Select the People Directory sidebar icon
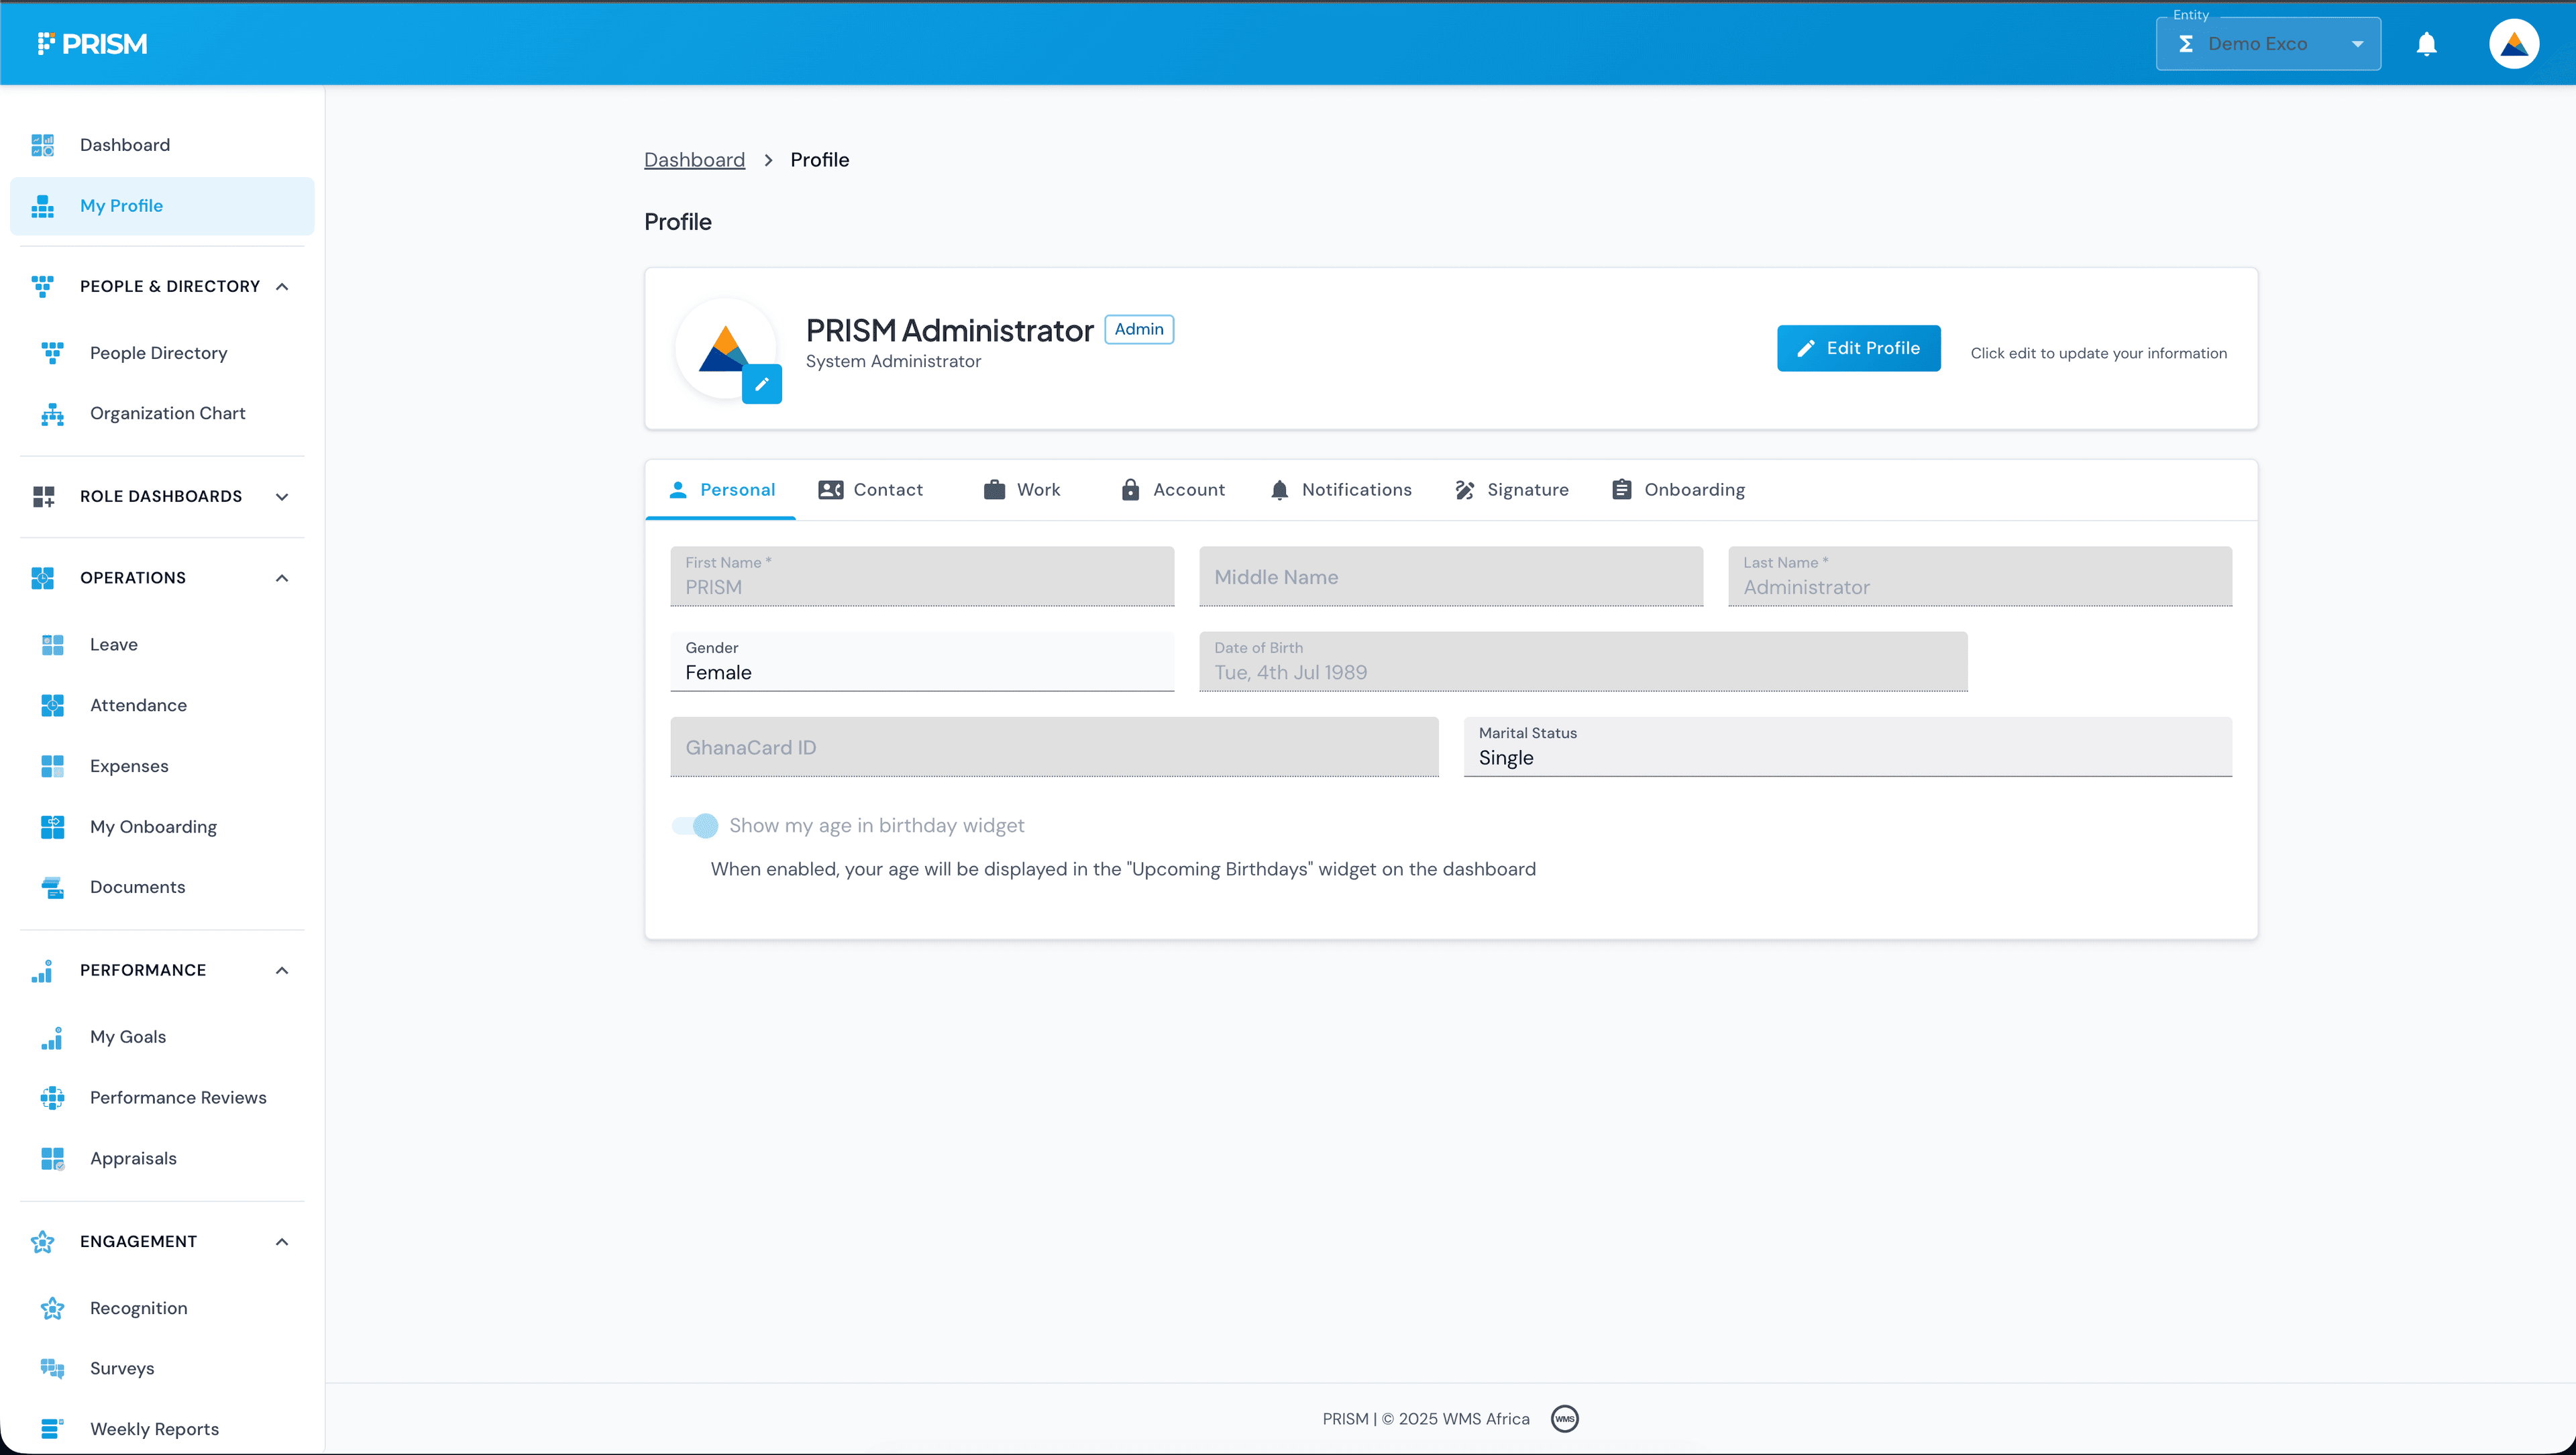This screenshot has height=1455, width=2576. click(53, 352)
